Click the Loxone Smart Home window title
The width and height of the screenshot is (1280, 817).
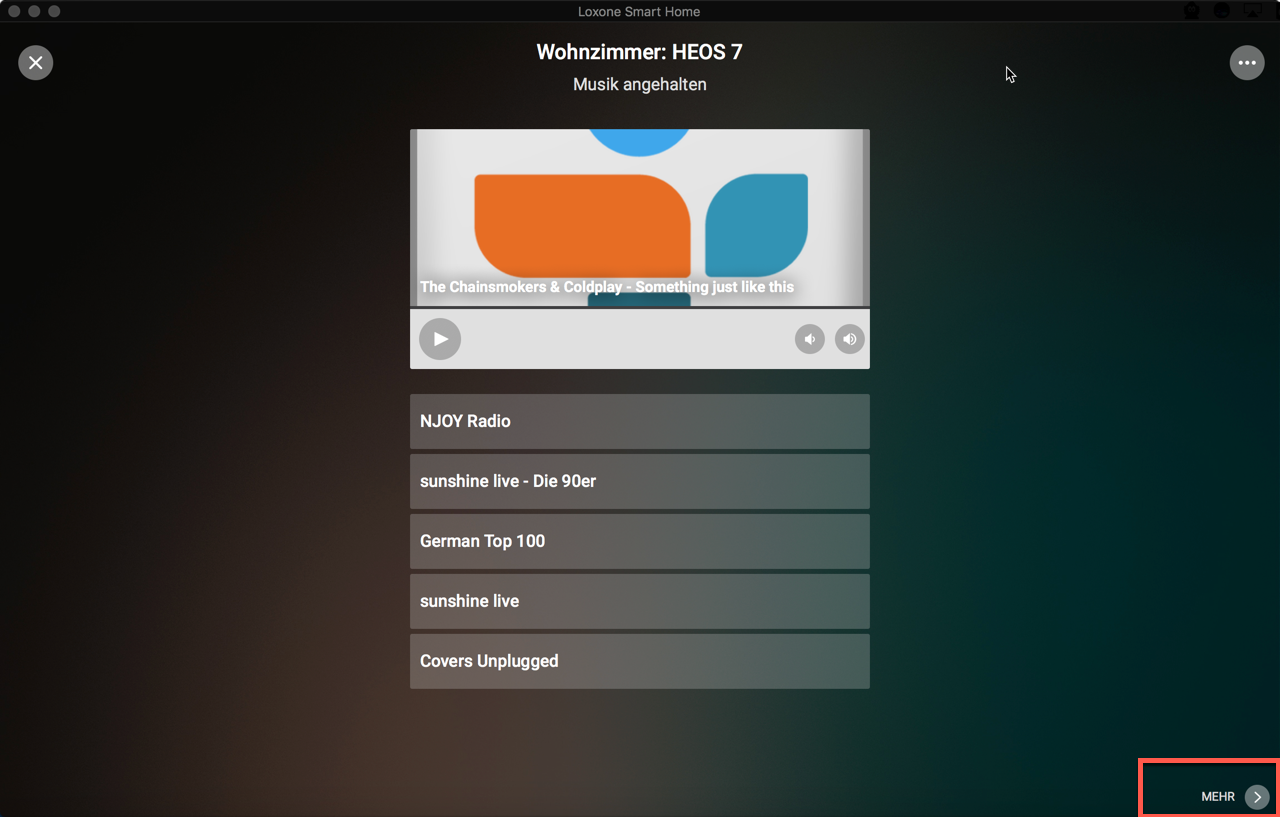639,12
